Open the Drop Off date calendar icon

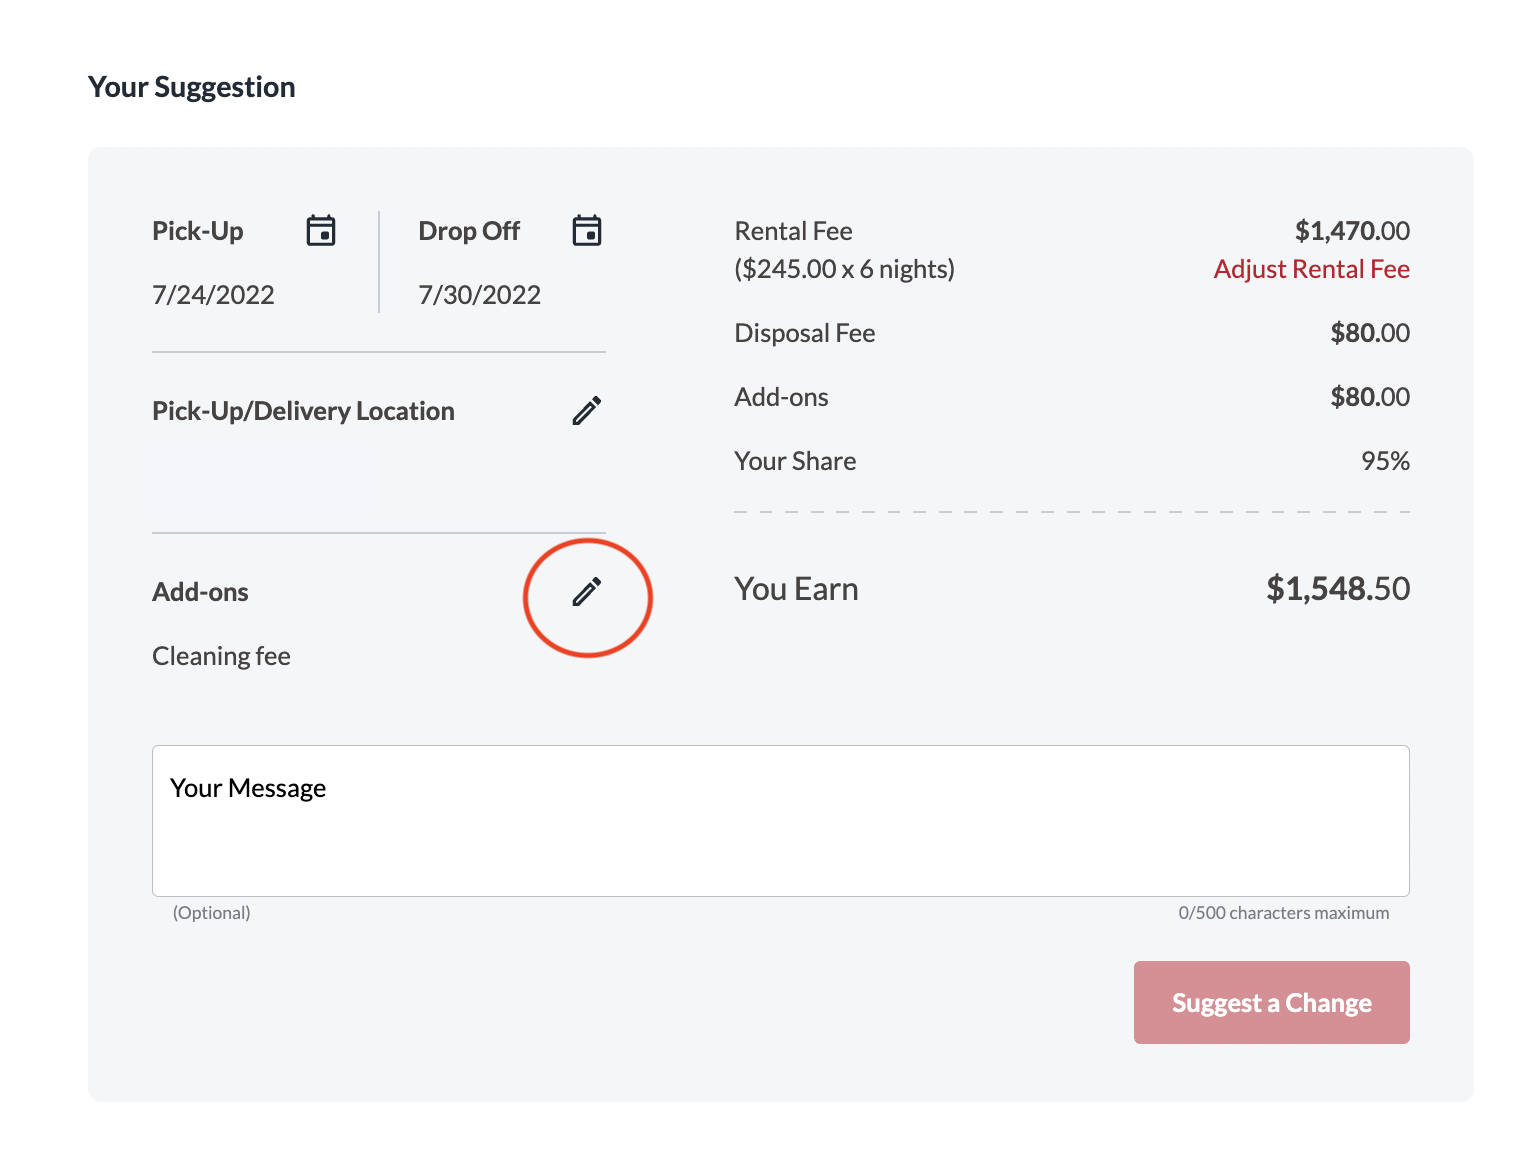[587, 230]
